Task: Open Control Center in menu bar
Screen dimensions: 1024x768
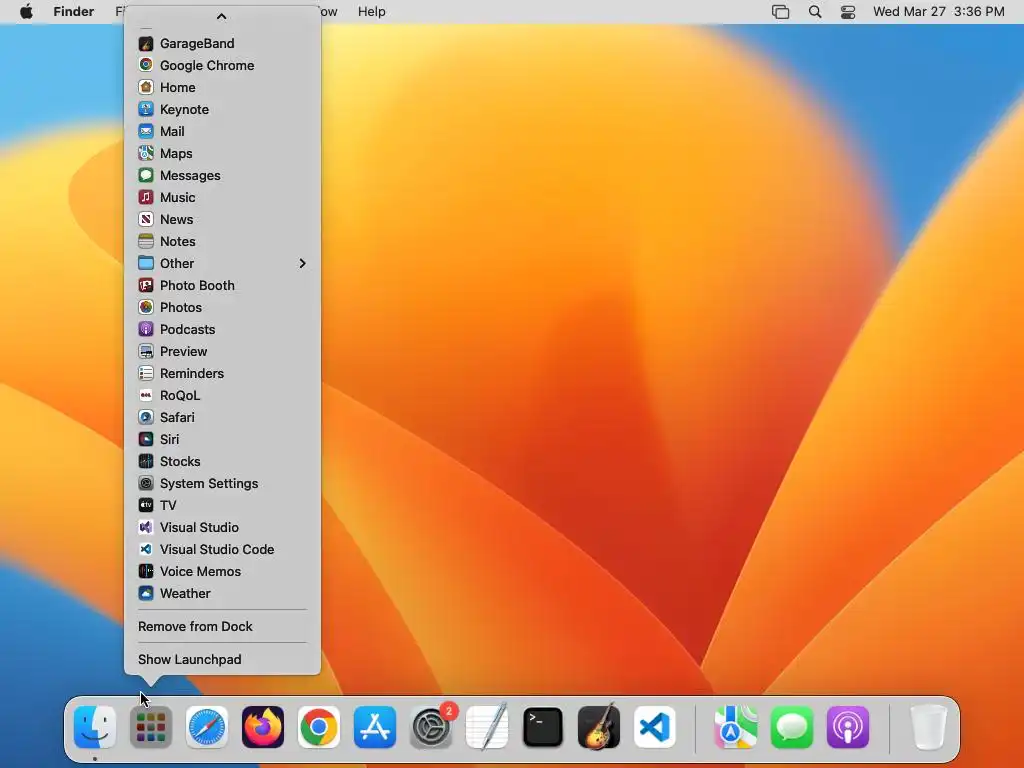Action: pyautogui.click(x=848, y=12)
